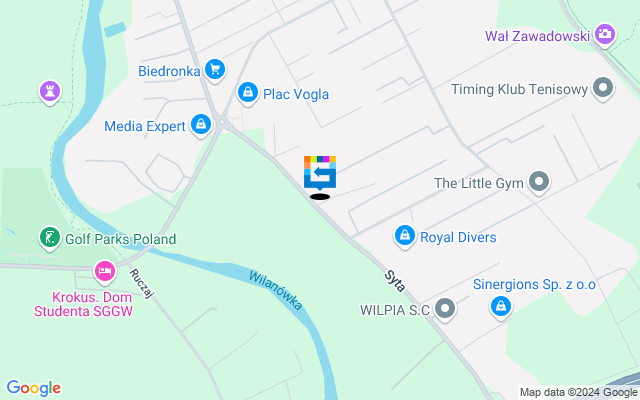Viewport: 640px width, 400px height.
Task: Select the WILPIA S.C location marker
Action: coord(445,309)
